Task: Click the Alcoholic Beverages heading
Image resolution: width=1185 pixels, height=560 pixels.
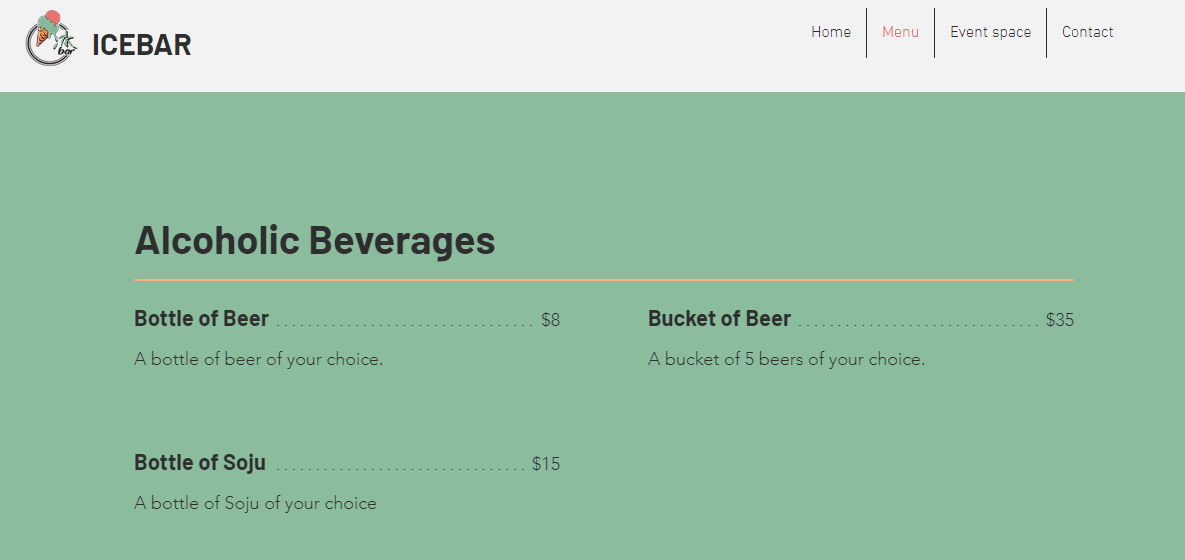Action: 314,240
